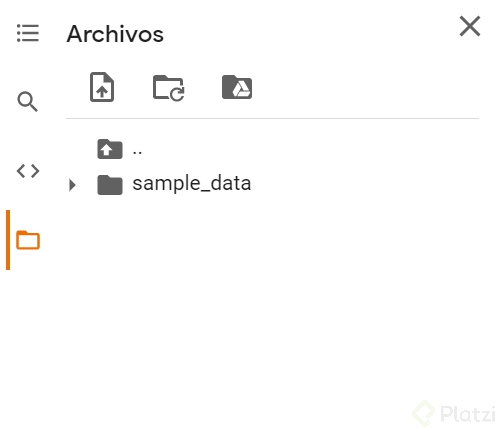This screenshot has width=500, height=432.
Task: Open the code snippets angle-brackets icon
Action: pyautogui.click(x=28, y=171)
